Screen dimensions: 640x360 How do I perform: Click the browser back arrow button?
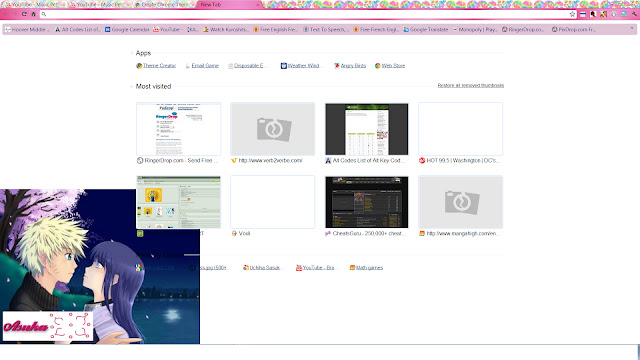(x=6, y=14)
